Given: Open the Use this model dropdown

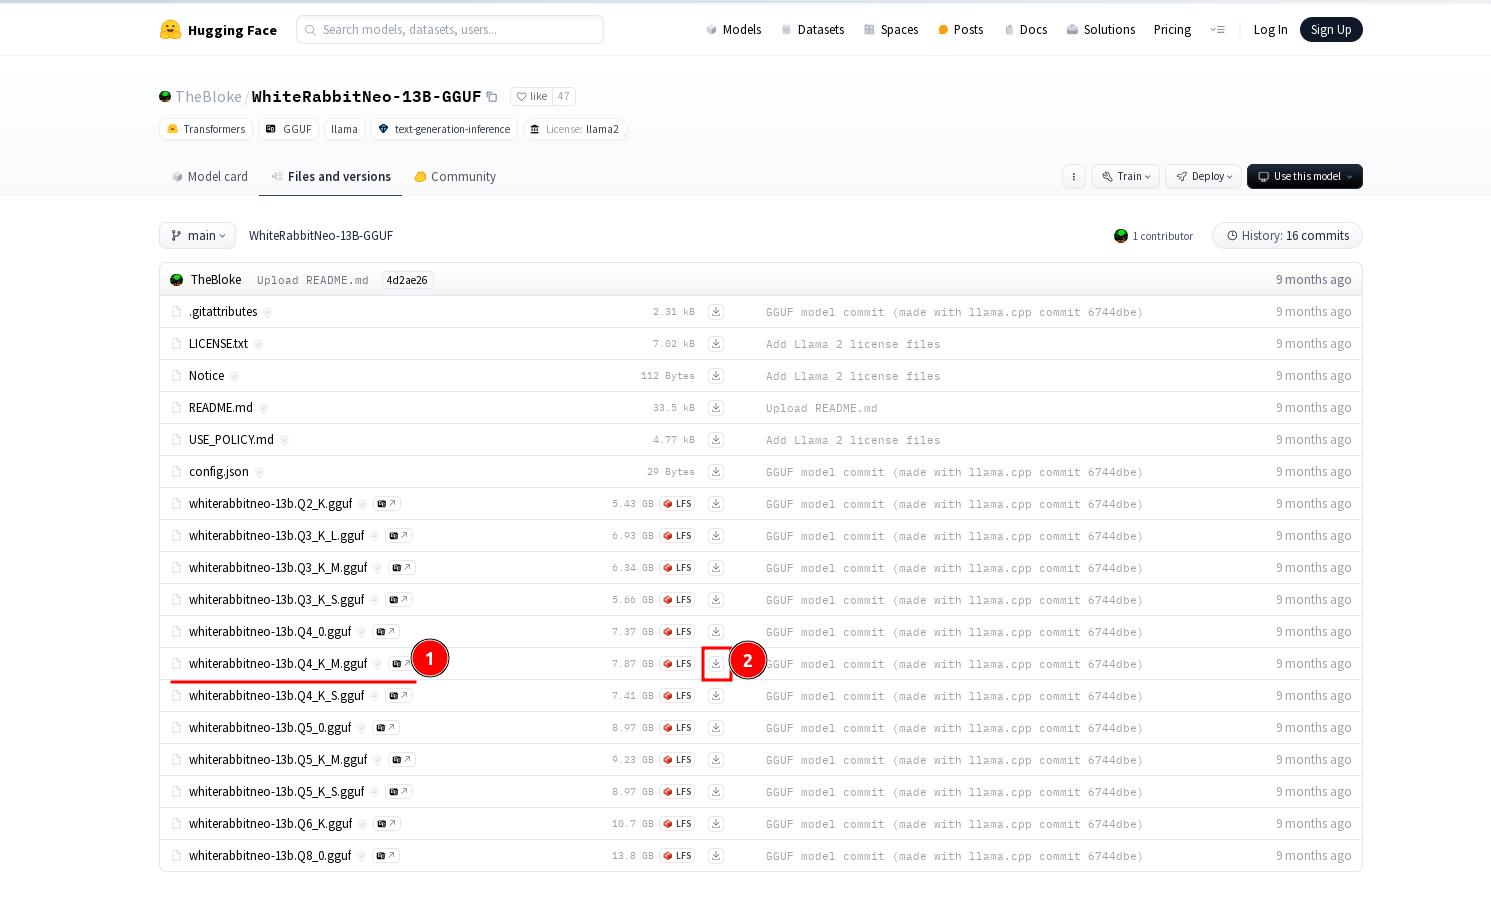Looking at the screenshot, I should 1304,177.
